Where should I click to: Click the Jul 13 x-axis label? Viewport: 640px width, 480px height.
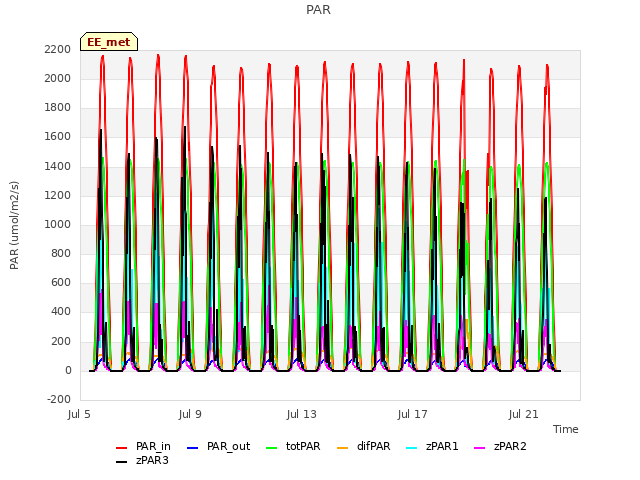point(302,415)
